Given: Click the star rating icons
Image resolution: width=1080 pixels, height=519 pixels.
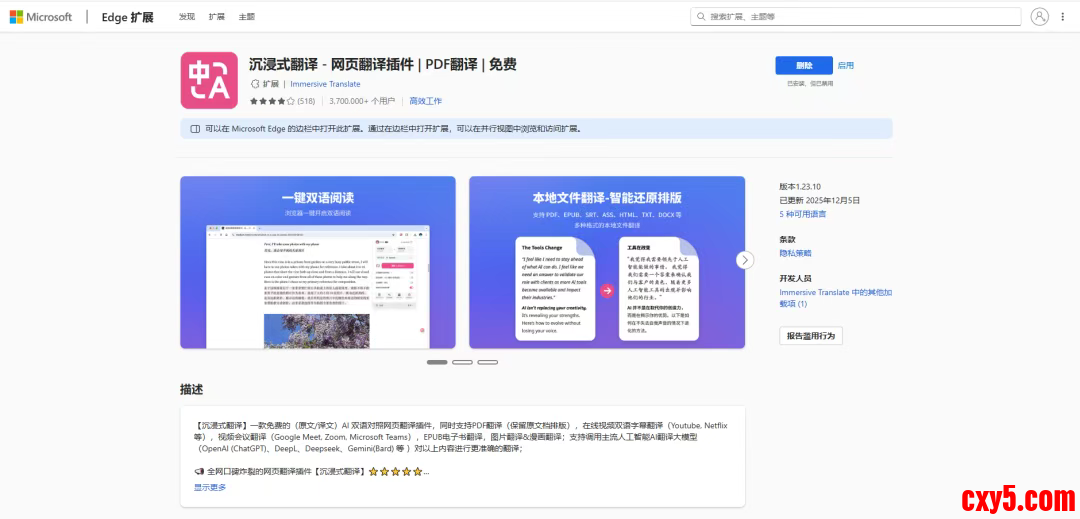Looking at the screenshot, I should (271, 101).
